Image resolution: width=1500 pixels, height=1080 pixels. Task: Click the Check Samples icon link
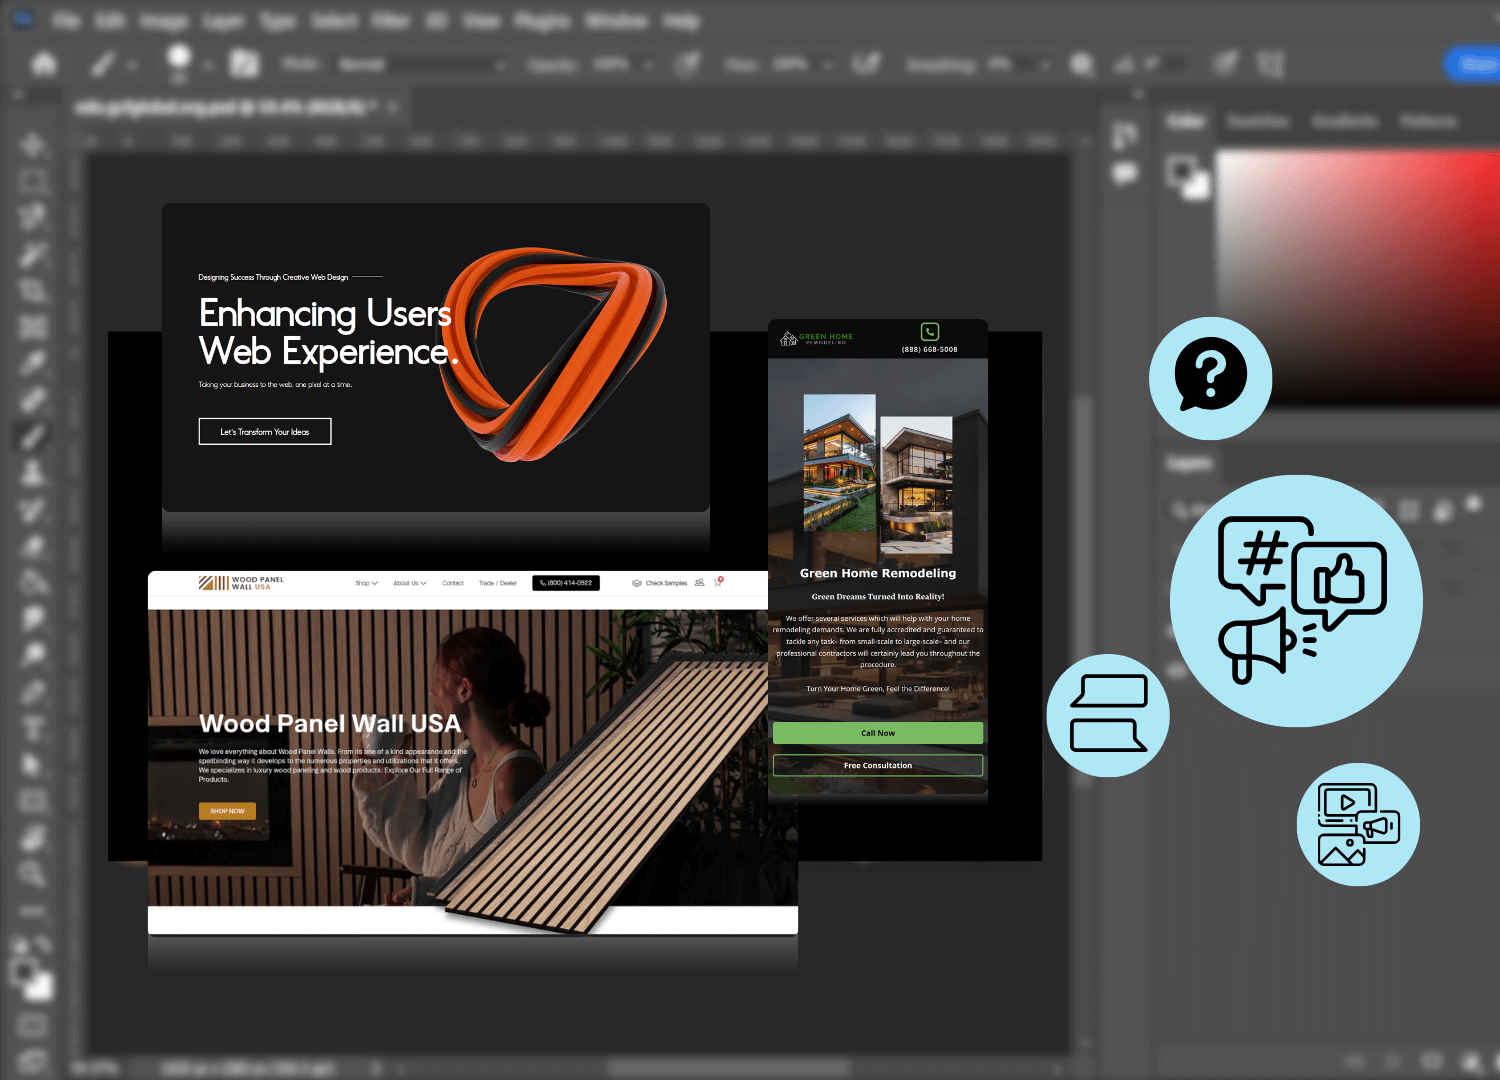pos(660,583)
